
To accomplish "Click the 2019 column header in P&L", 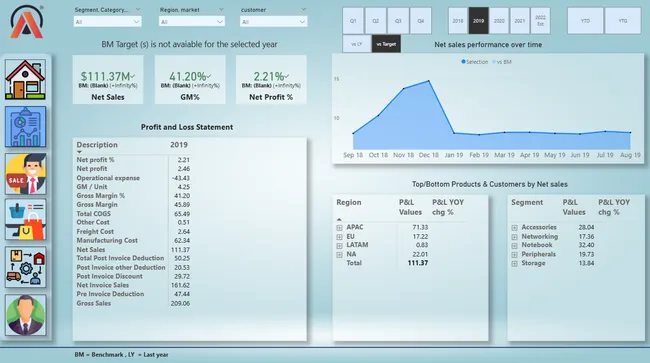I will (179, 145).
